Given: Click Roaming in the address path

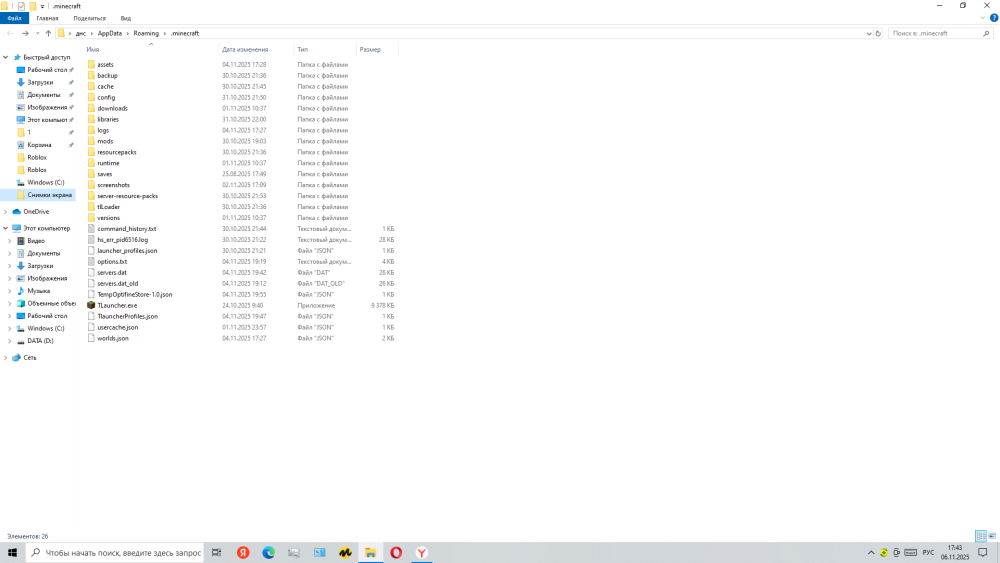Looking at the screenshot, I should coord(146,33).
